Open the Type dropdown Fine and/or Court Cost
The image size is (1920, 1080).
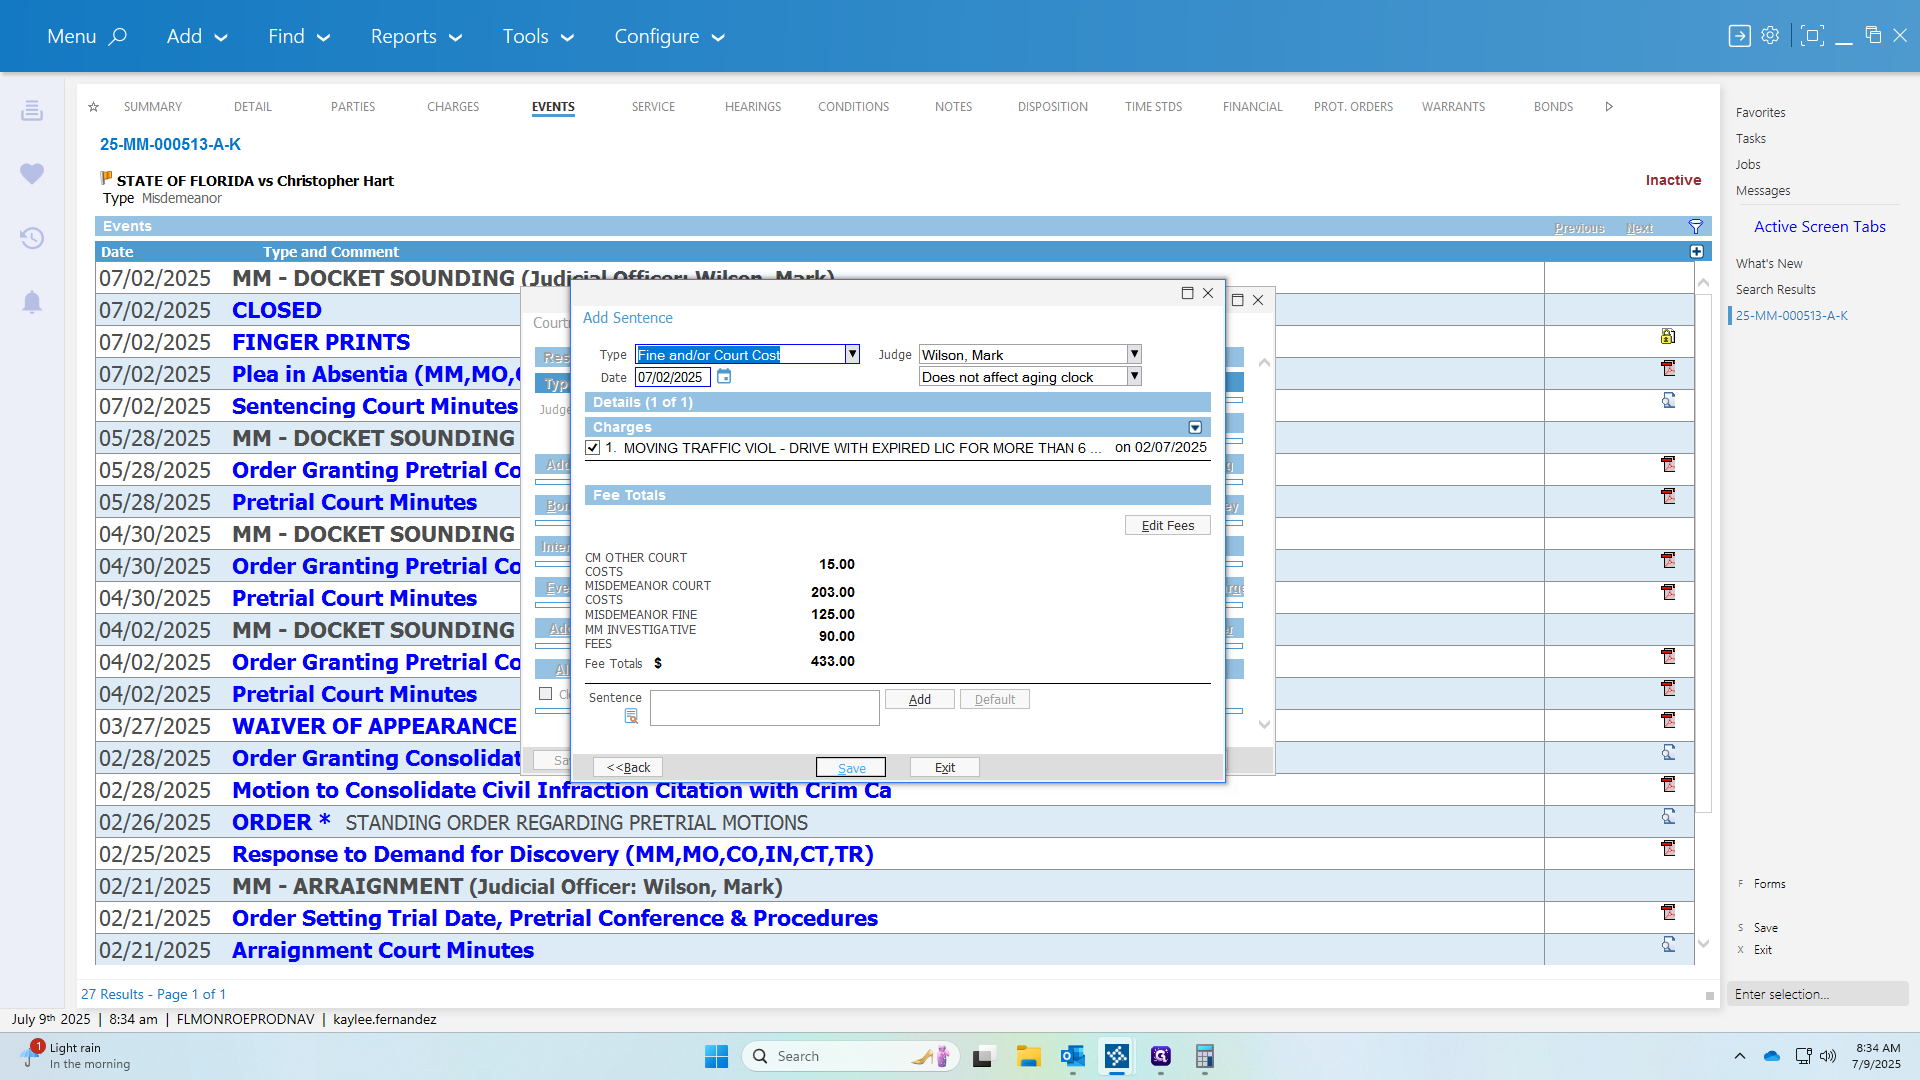(852, 354)
